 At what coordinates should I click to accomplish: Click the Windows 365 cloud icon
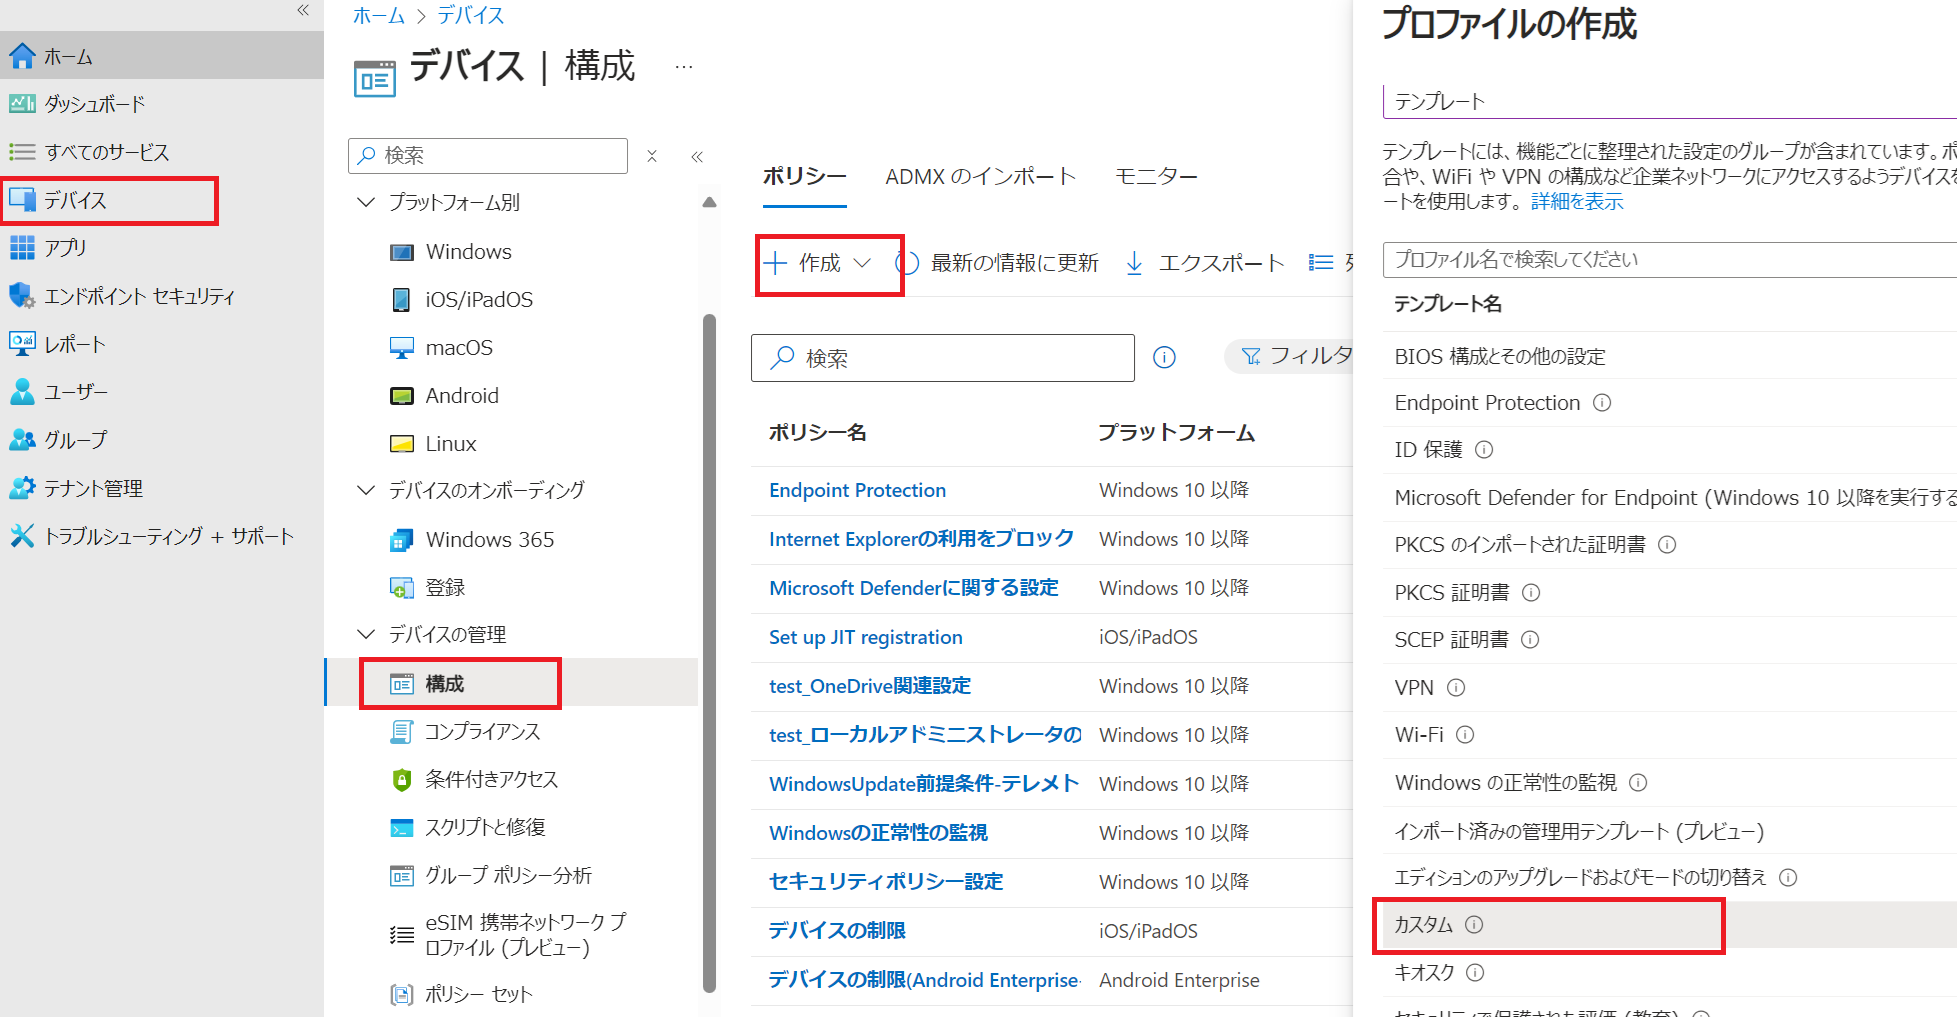pyautogui.click(x=401, y=540)
